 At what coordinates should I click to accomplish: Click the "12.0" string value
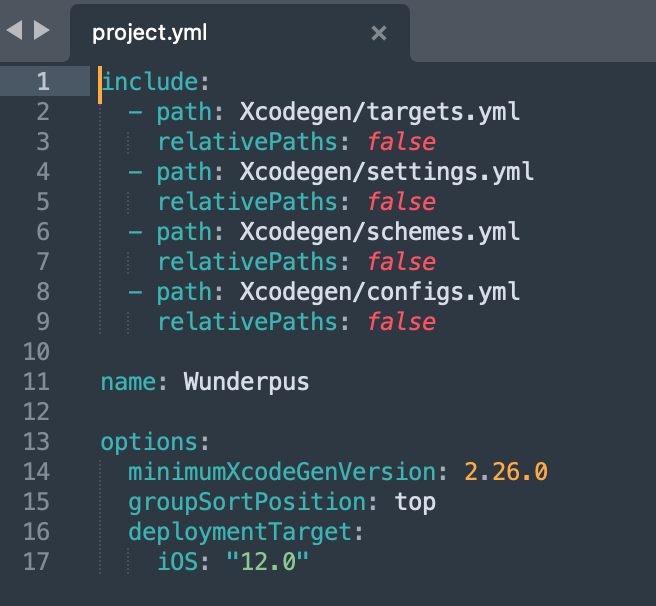click(268, 561)
